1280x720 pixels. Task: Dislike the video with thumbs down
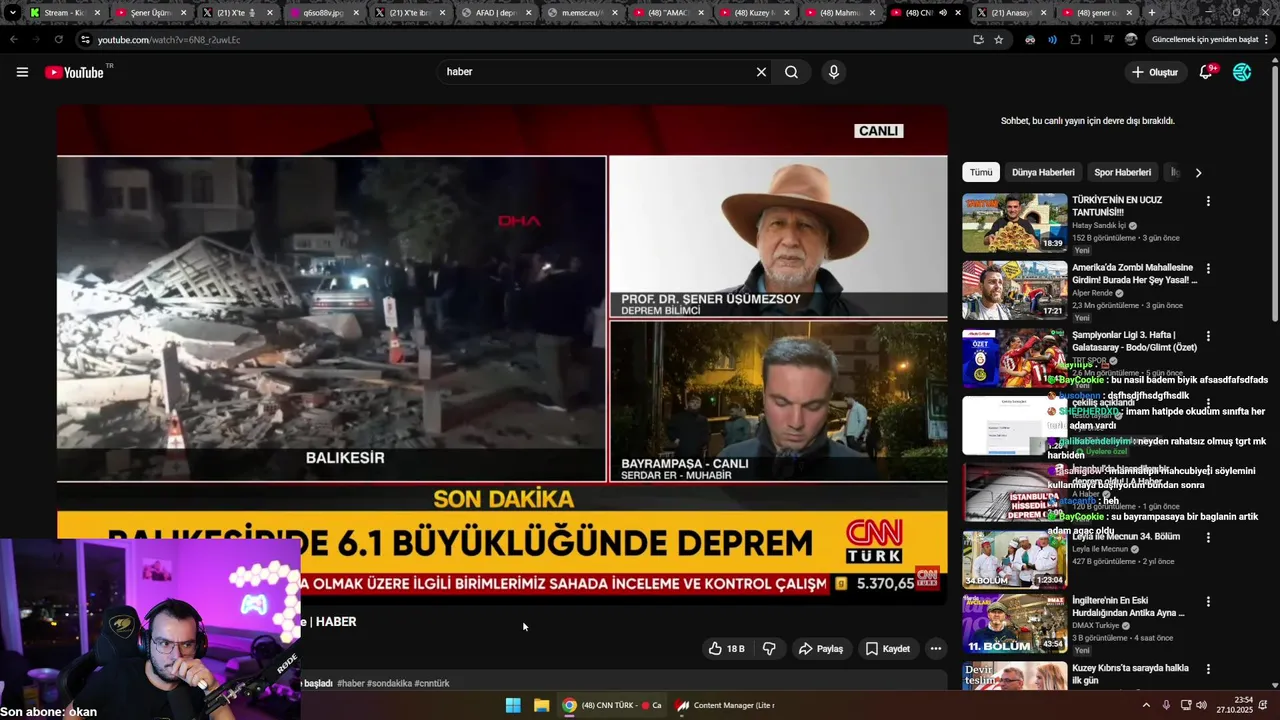pyautogui.click(x=769, y=649)
